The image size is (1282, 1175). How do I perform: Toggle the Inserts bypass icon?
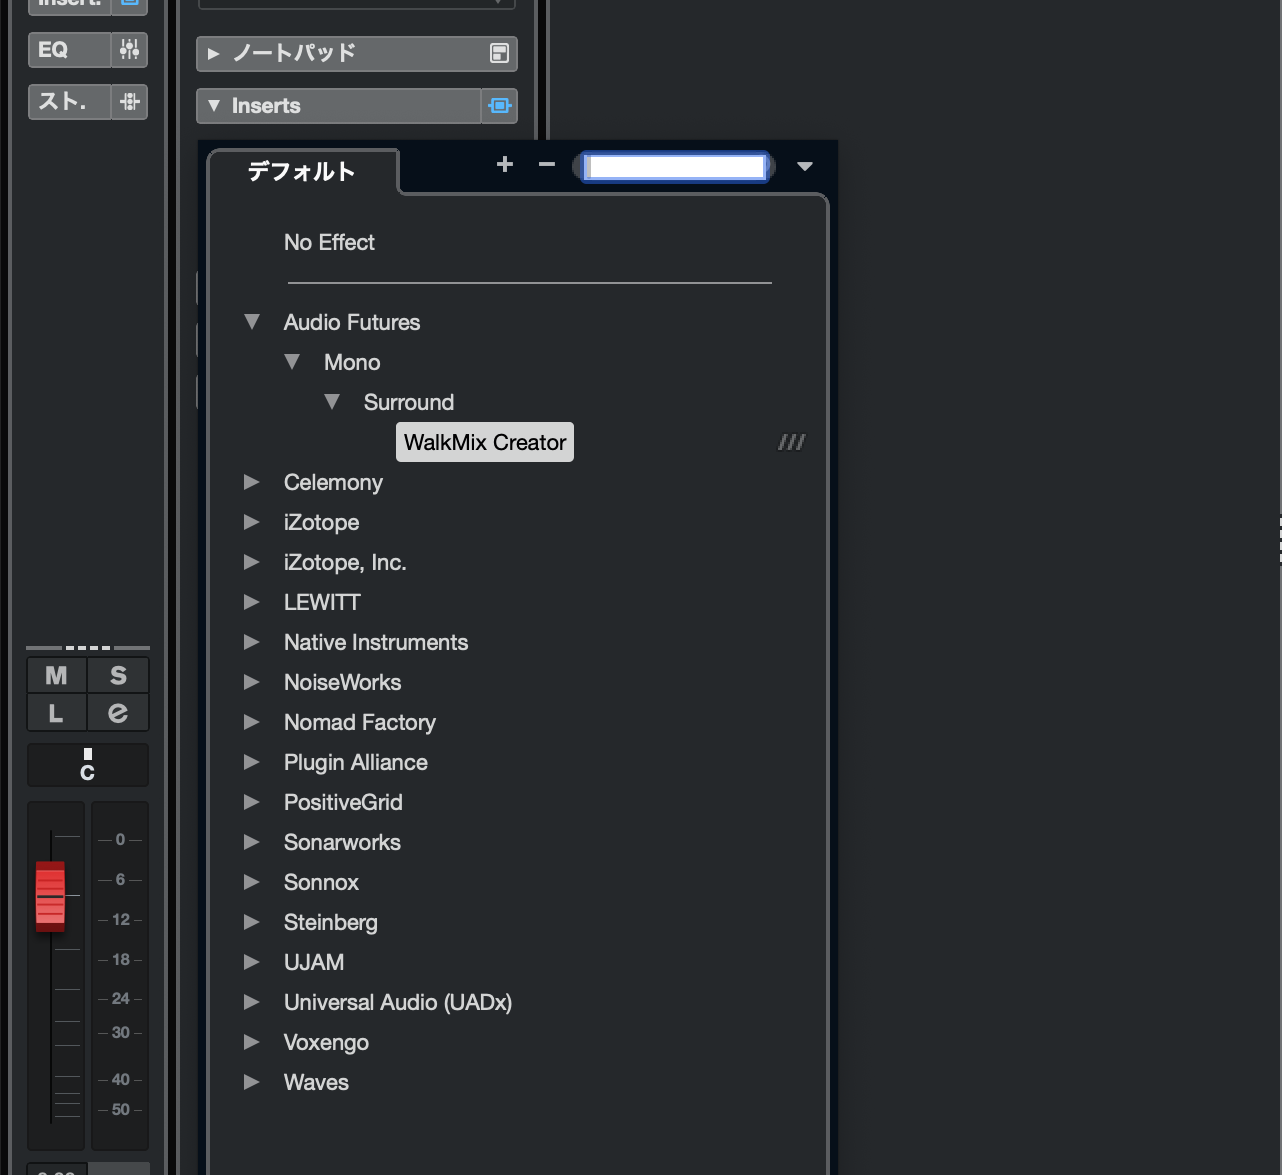click(x=499, y=106)
